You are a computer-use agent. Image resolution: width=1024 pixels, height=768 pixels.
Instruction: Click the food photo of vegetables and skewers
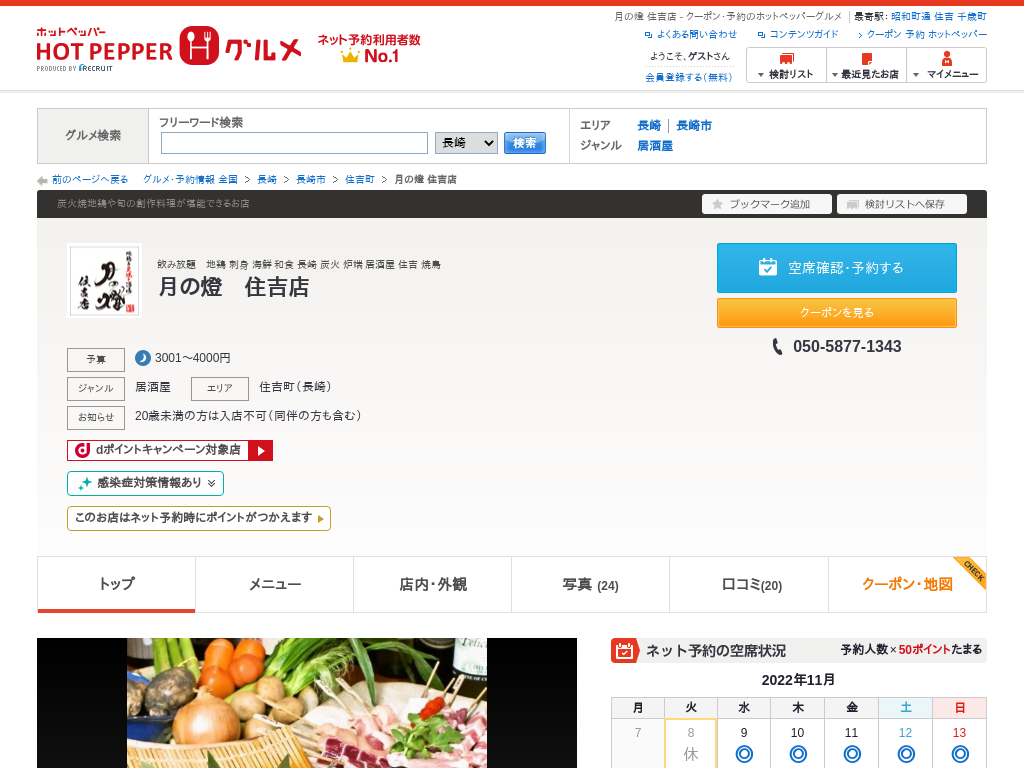coord(307,703)
